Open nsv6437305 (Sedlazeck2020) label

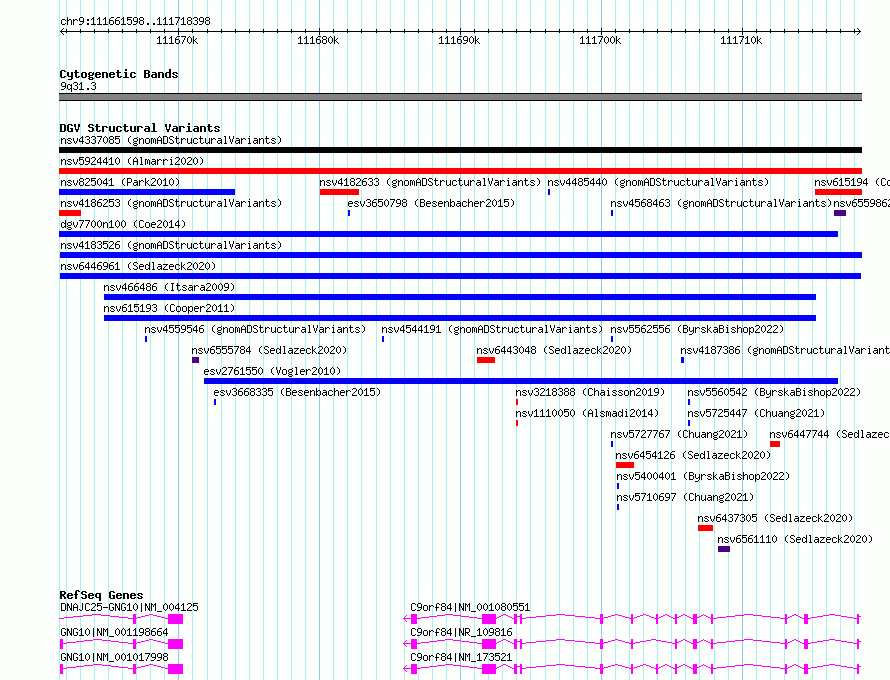775,518
